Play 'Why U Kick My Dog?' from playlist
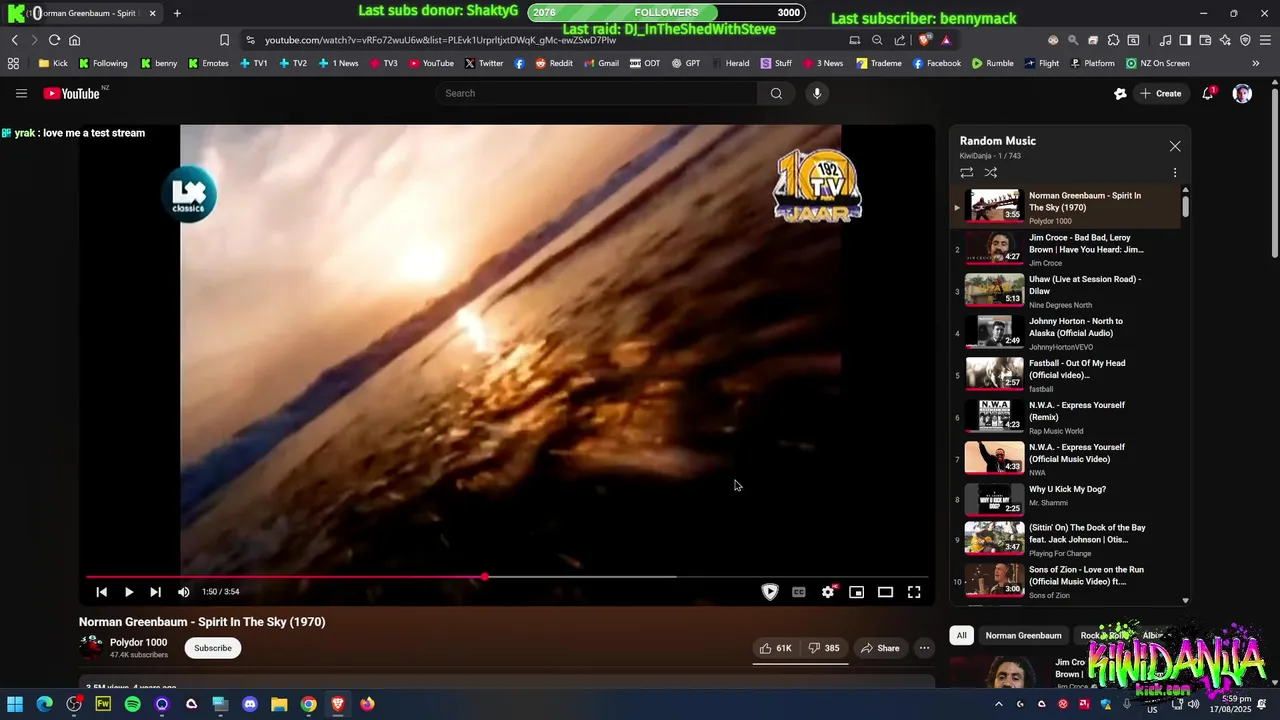The image size is (1280, 720). point(1065,500)
